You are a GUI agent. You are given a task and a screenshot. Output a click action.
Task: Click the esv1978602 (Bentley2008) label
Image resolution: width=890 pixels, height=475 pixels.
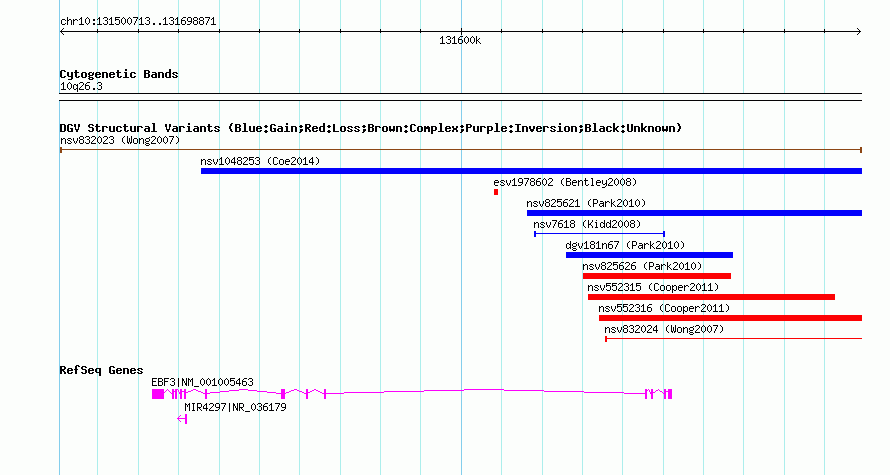pos(565,182)
